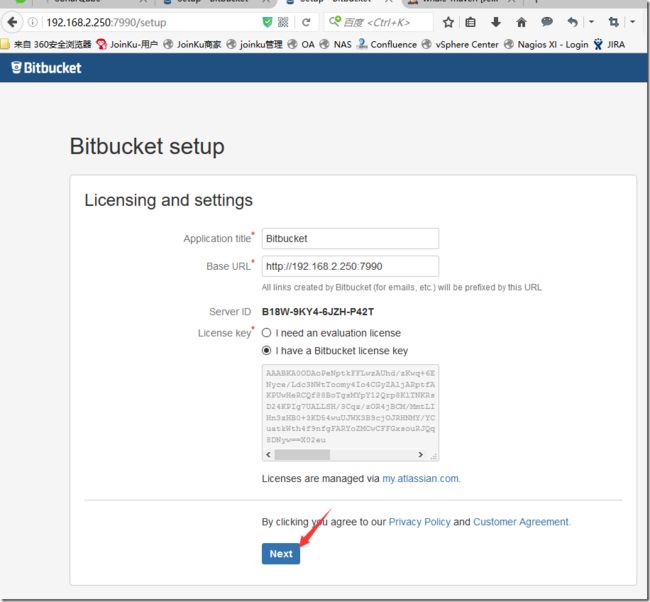Image resolution: width=650 pixels, height=602 pixels.
Task: Open the NAS bookmark
Action: pyautogui.click(x=335, y=44)
